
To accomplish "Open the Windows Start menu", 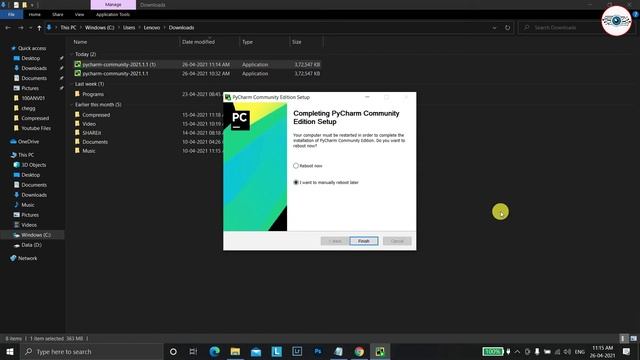I will (9, 351).
